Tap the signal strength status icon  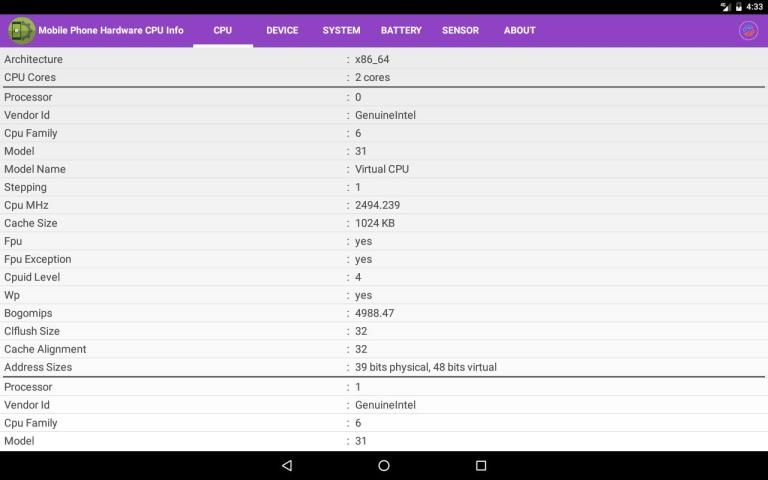pos(725,7)
